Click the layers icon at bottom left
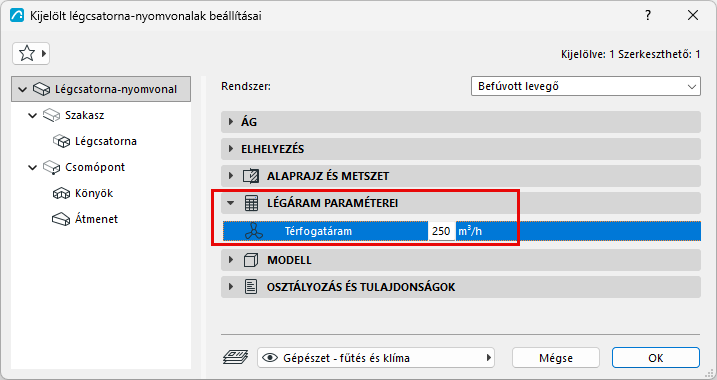Image resolution: width=717 pixels, height=380 pixels. click(x=235, y=357)
